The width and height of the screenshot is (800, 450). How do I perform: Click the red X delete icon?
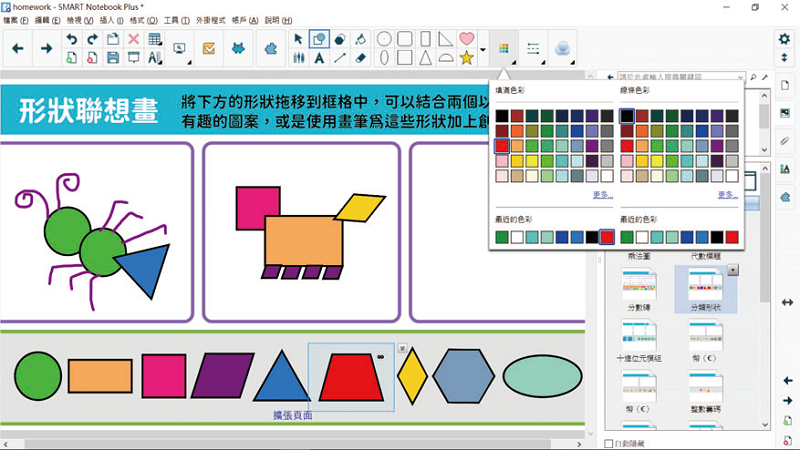[134, 38]
